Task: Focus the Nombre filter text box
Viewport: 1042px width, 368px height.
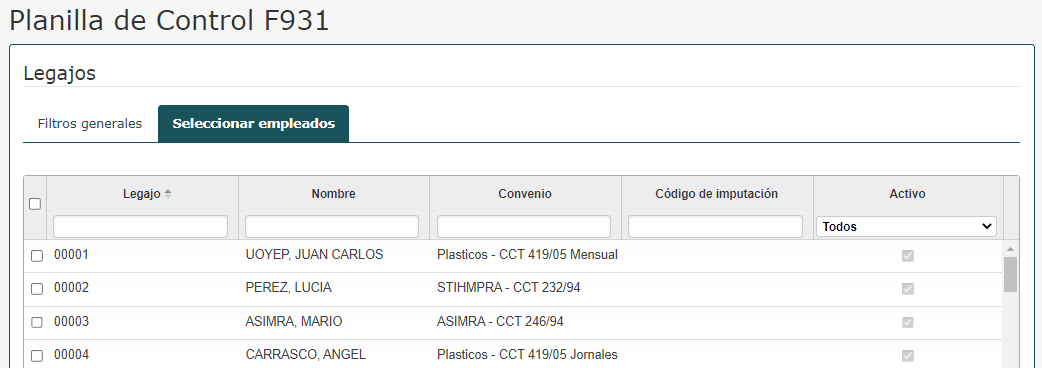Action: coord(332,227)
